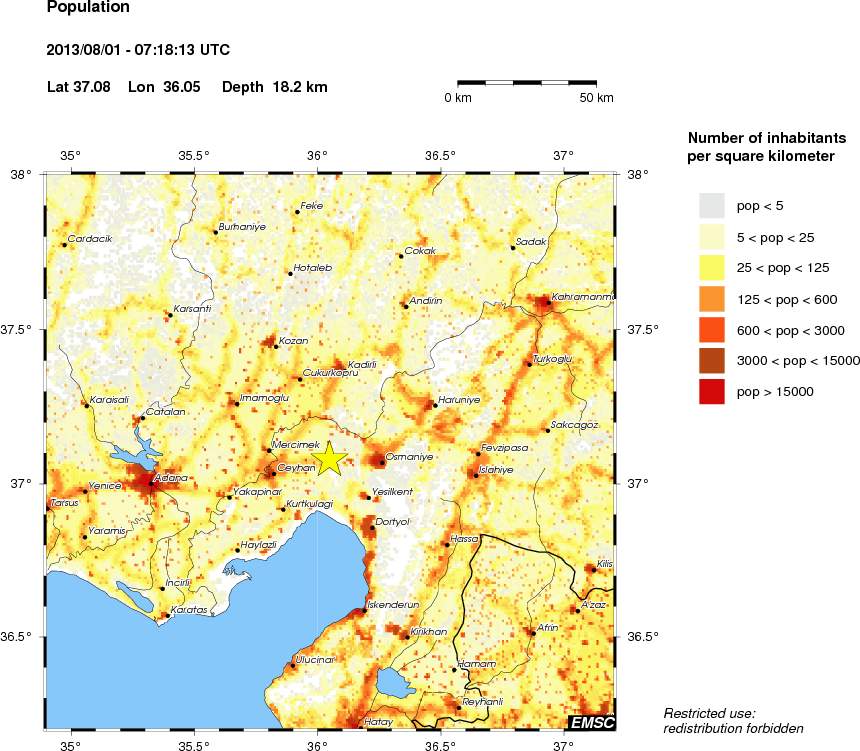Click the 'Lon 36.05' value
Image resolution: width=860 pixels, height=751 pixels.
click(x=164, y=87)
